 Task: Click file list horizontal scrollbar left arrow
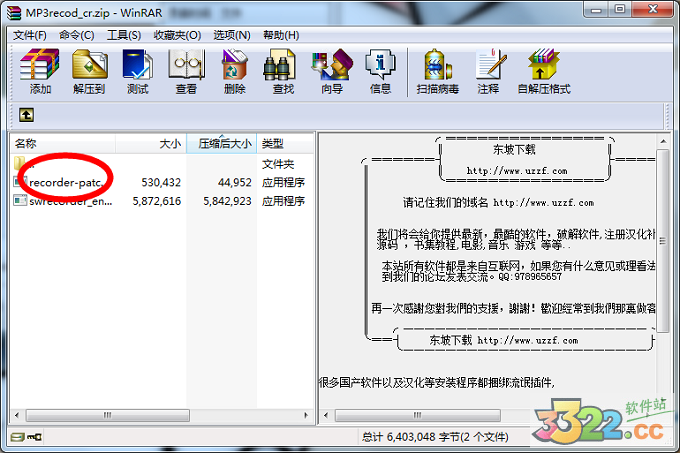[16, 415]
